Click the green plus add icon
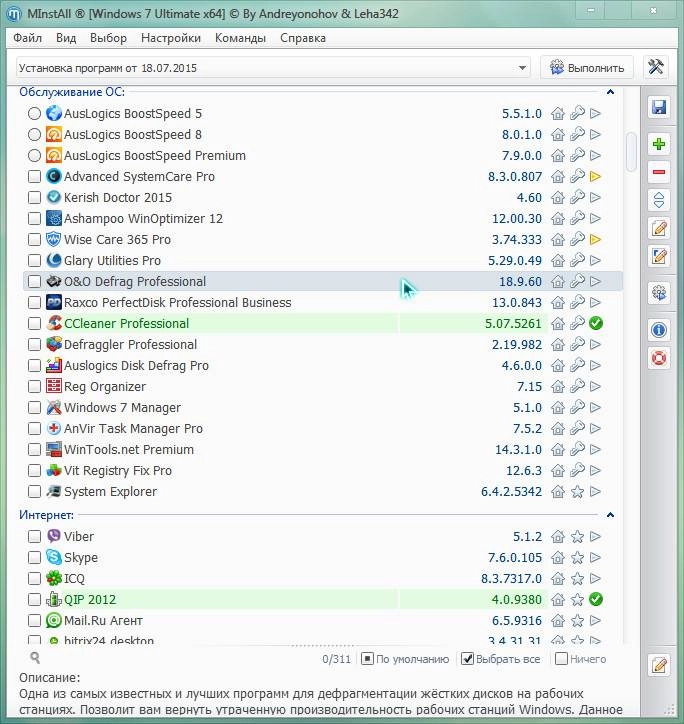Viewport: 684px width, 724px height. pyautogui.click(x=659, y=144)
